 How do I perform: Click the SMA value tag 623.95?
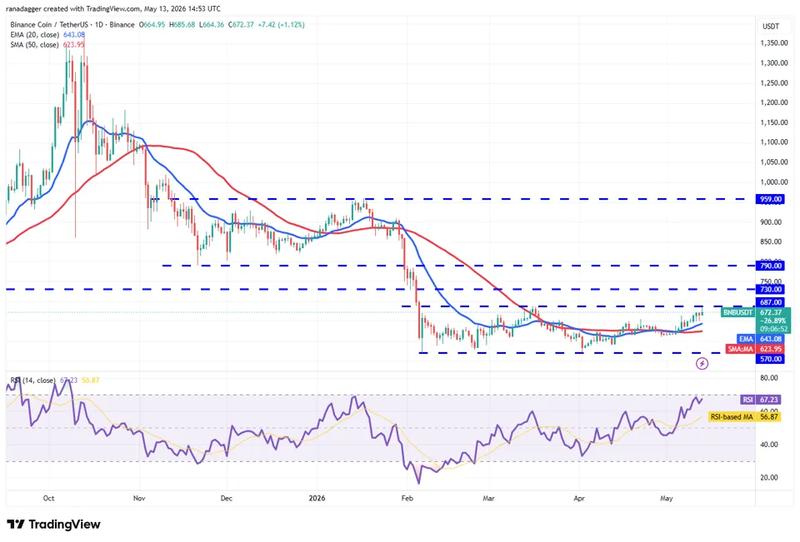(x=771, y=349)
